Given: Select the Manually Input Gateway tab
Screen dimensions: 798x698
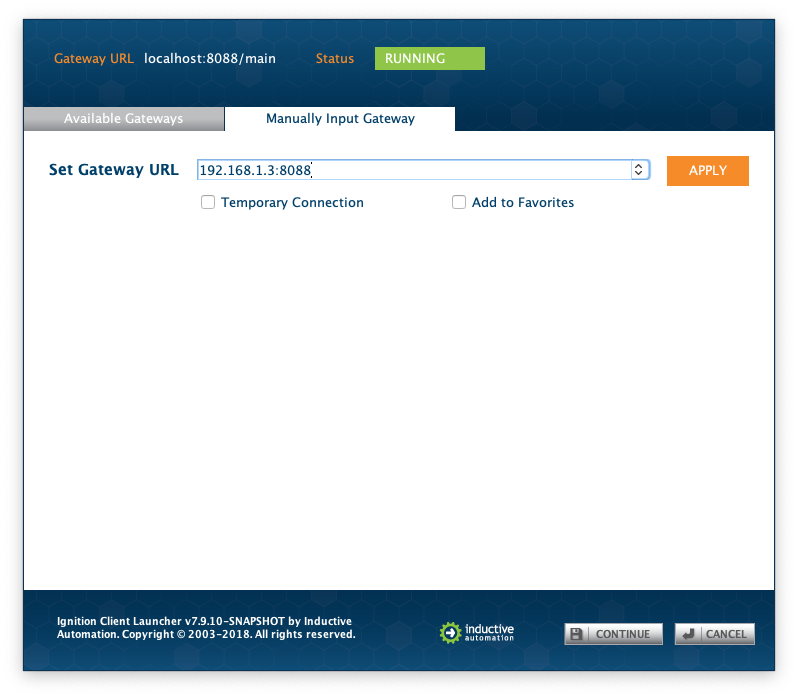Looking at the screenshot, I should click(340, 119).
